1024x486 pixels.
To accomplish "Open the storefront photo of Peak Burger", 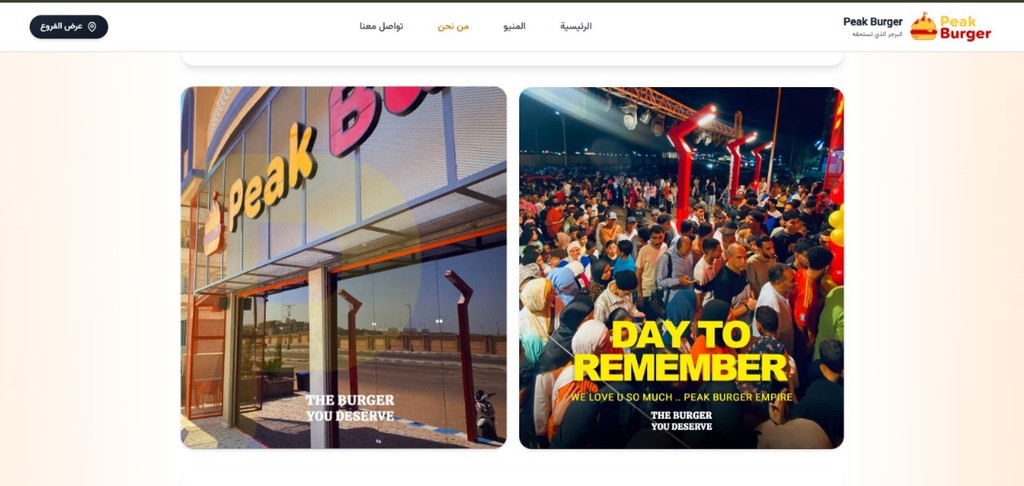I will 344,267.
